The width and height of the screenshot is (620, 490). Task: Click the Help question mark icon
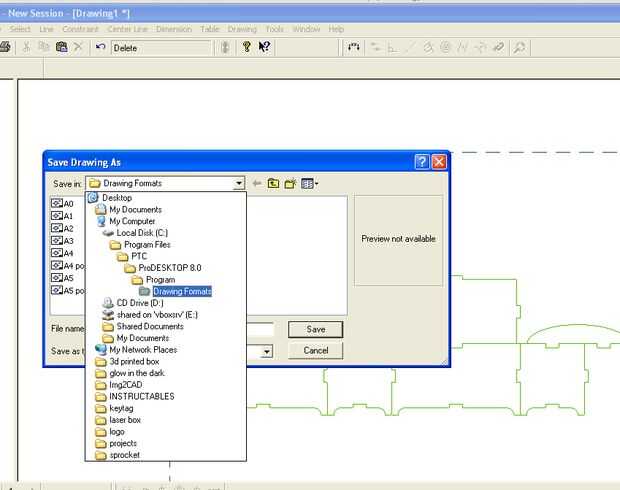(x=247, y=47)
